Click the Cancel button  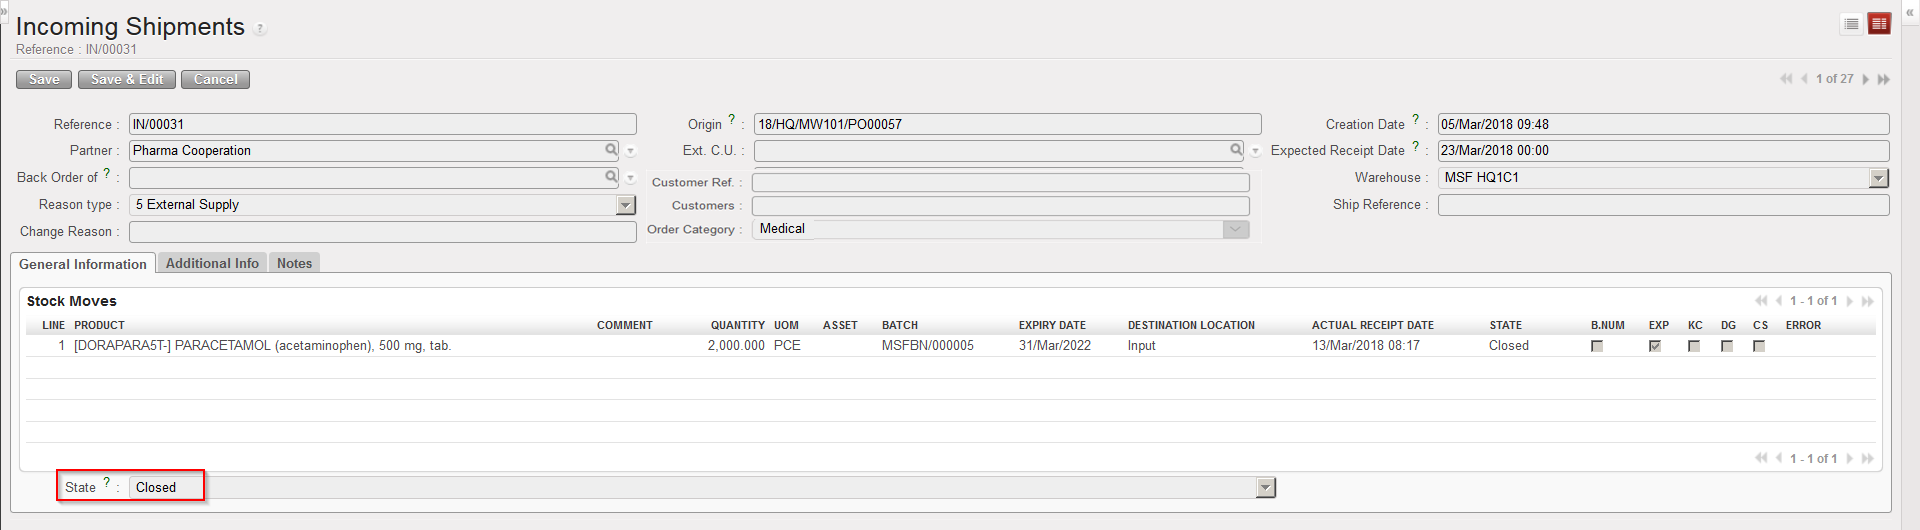pyautogui.click(x=215, y=80)
